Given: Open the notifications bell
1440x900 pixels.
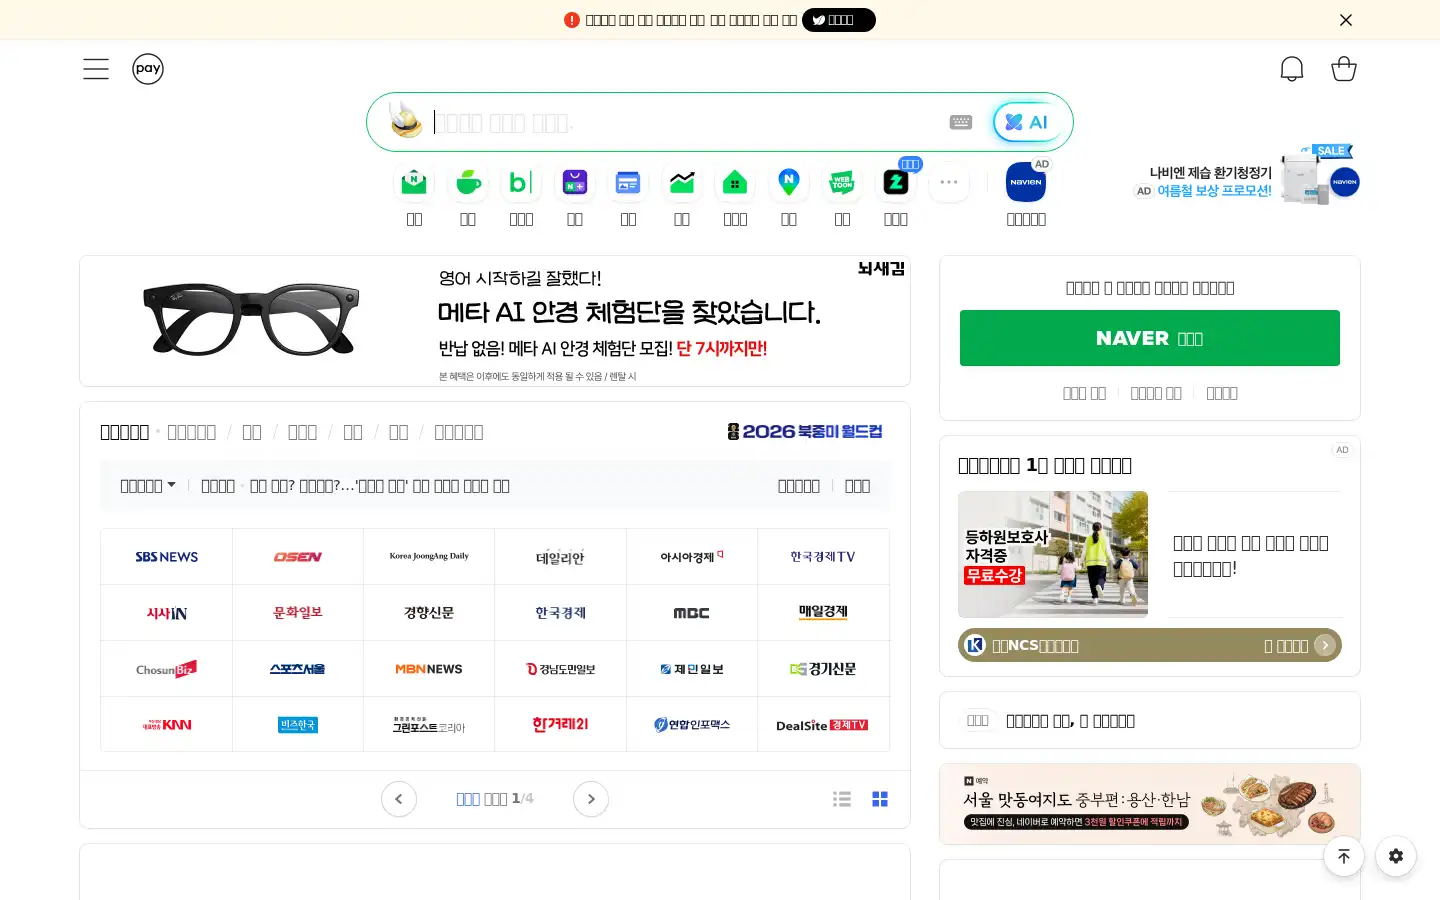Looking at the screenshot, I should (x=1292, y=69).
